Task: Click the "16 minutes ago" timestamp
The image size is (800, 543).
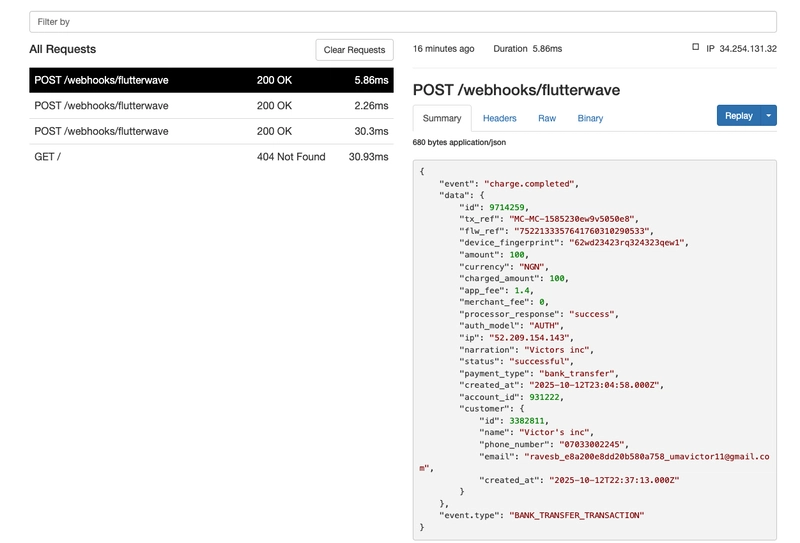Action: pos(443,48)
